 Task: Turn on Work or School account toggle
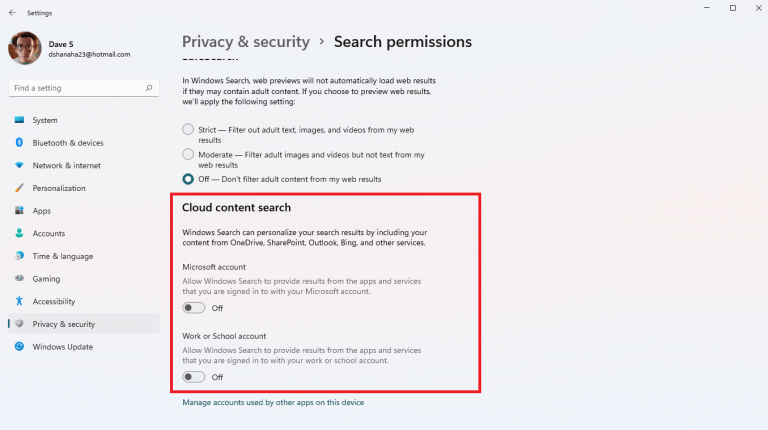point(194,377)
